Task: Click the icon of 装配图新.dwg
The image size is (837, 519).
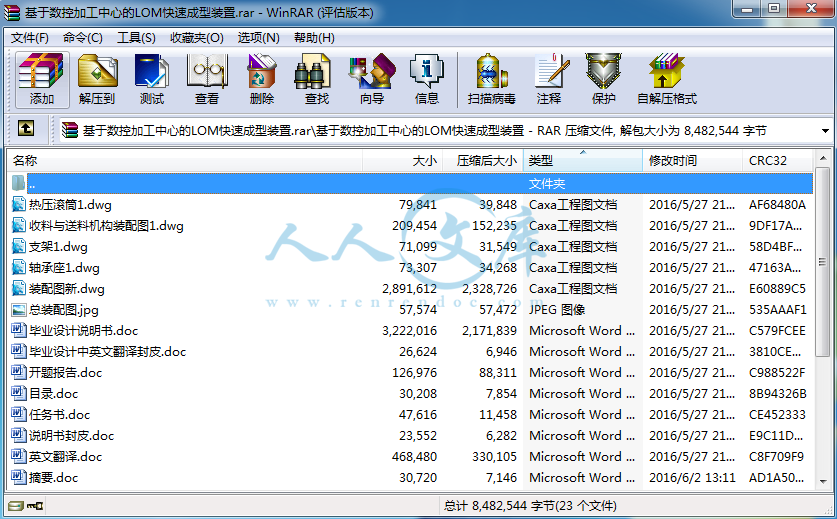Action: click(x=19, y=288)
